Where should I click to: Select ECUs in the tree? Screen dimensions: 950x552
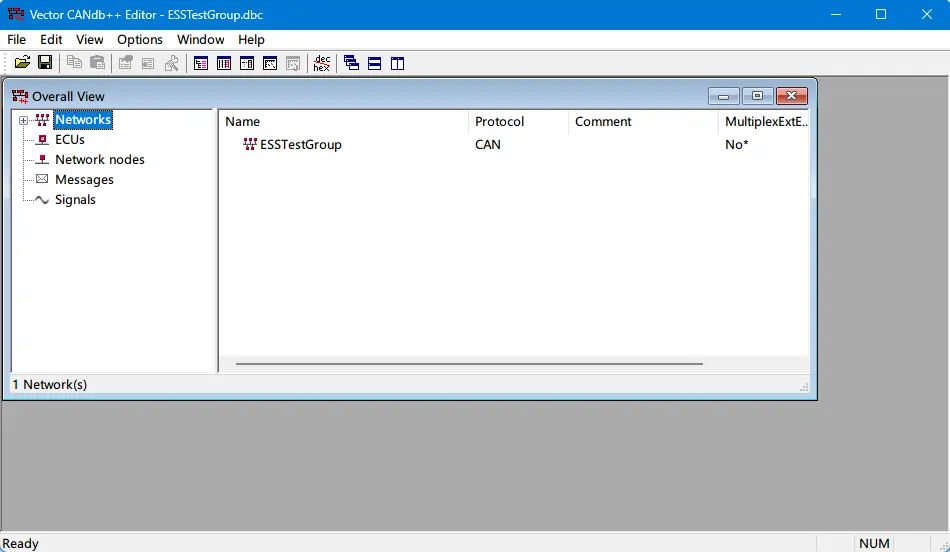point(69,140)
